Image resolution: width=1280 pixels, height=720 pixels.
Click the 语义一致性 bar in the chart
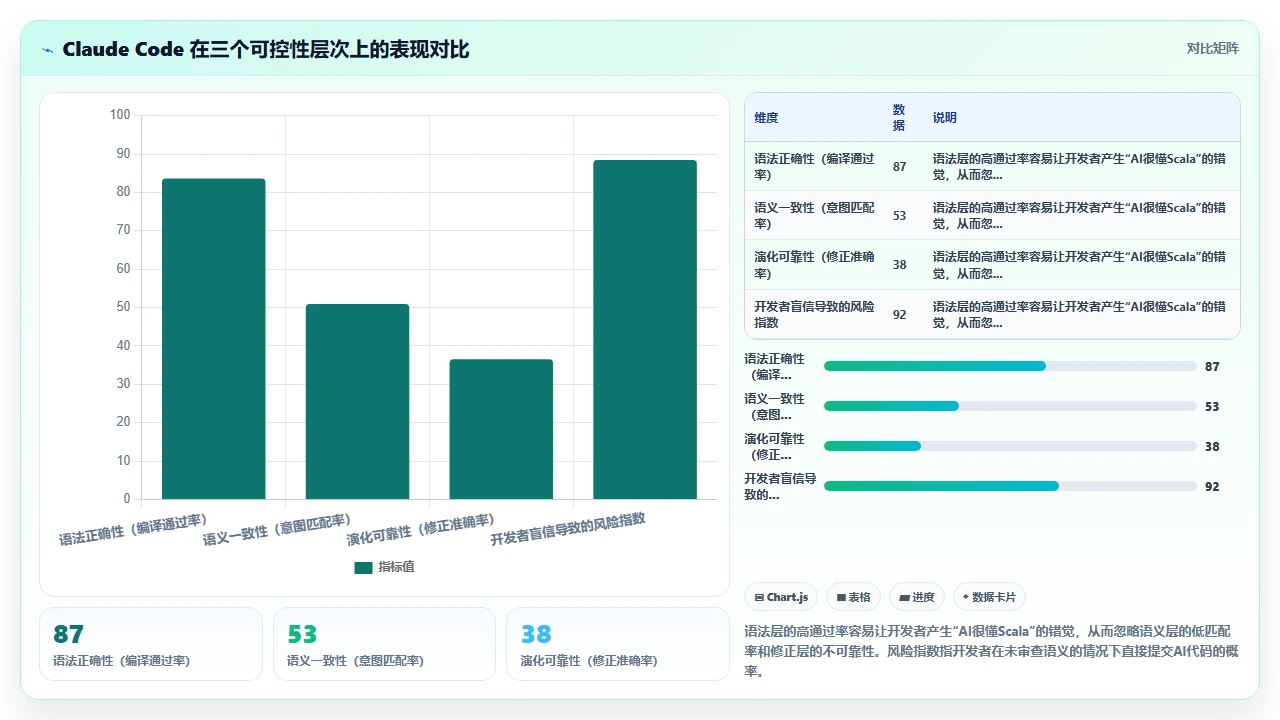(x=357, y=401)
